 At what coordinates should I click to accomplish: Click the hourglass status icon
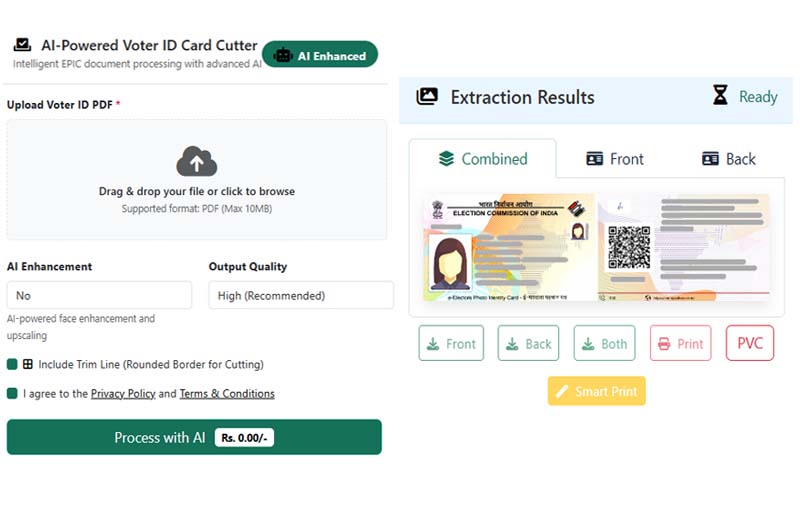(x=720, y=95)
